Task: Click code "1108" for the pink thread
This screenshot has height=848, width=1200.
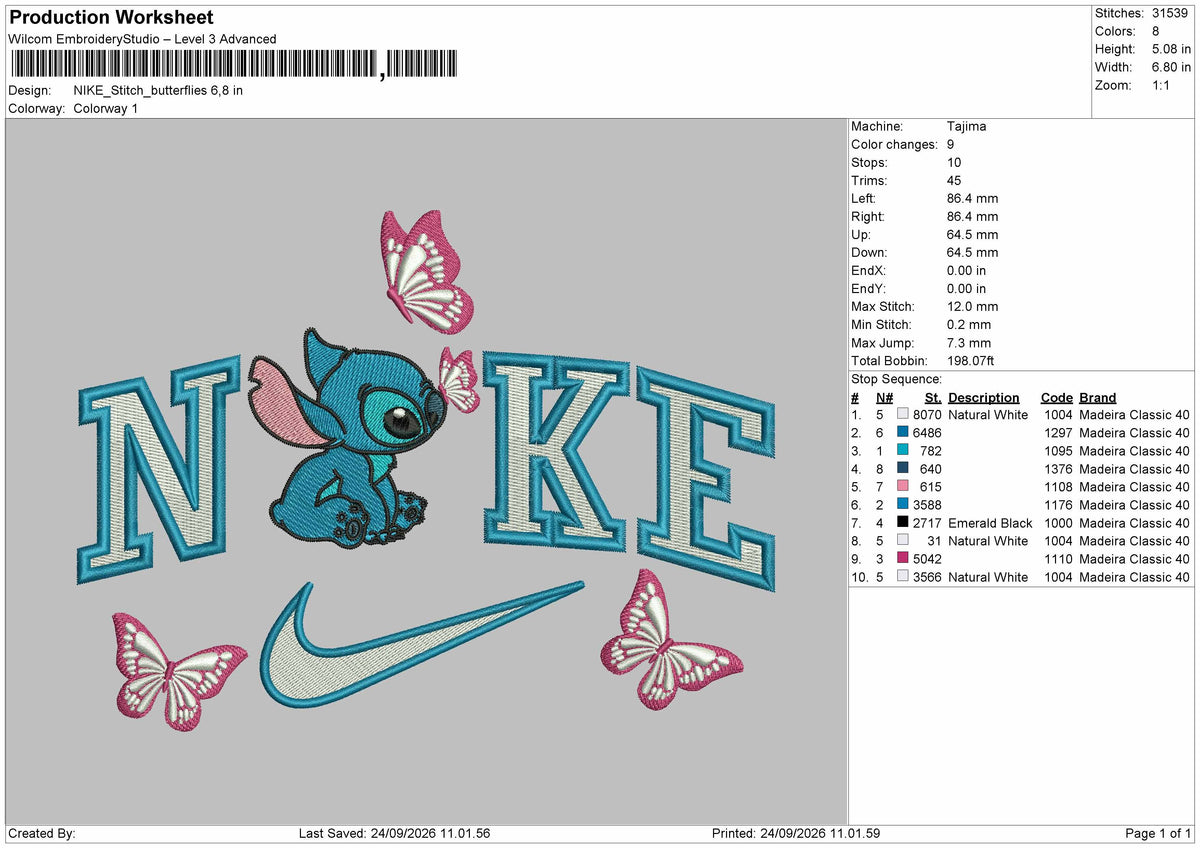Action: 1058,487
